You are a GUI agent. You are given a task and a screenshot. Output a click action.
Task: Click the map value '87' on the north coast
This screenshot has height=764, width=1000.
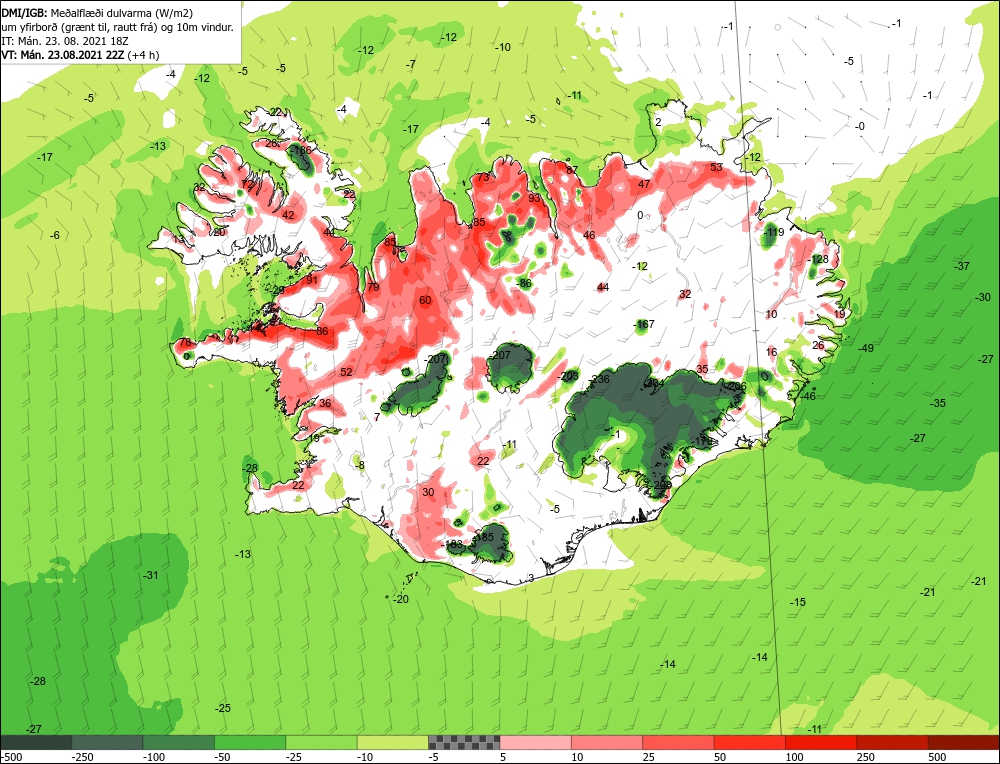point(572,171)
